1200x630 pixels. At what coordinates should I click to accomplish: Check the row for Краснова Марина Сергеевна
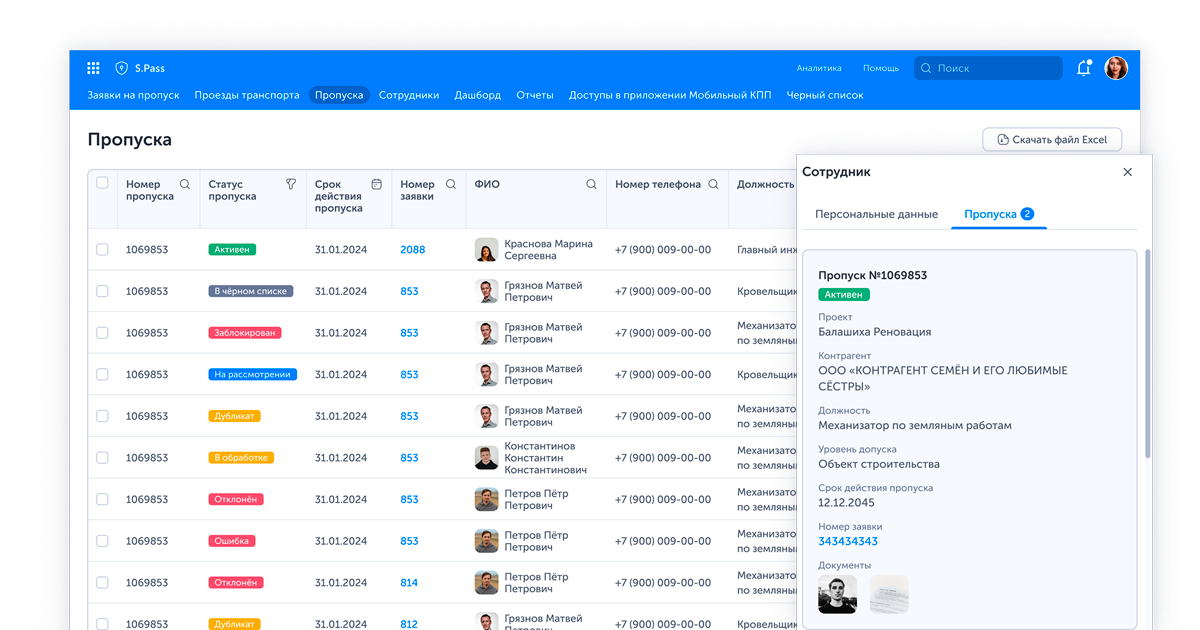[x=102, y=249]
